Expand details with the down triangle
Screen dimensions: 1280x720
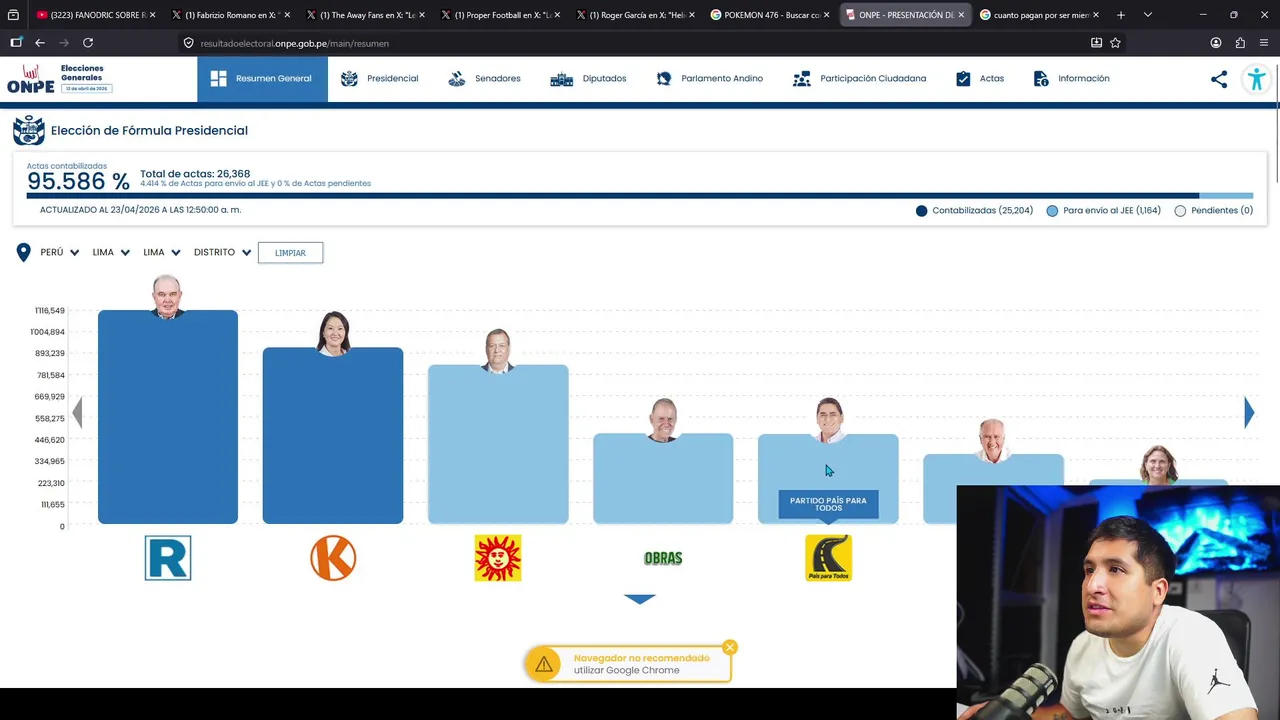coord(640,599)
